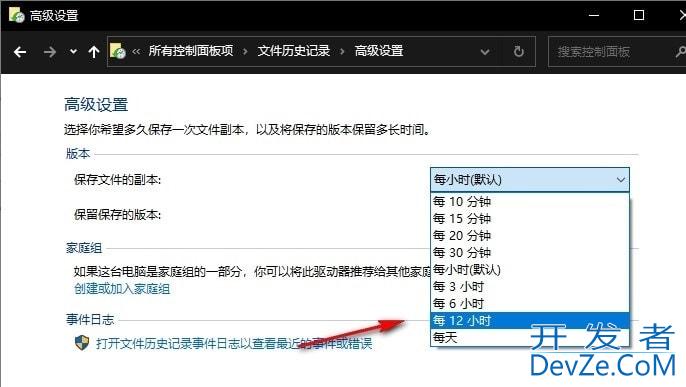Maximize the 高级设置 window
This screenshot has height=387, width=686.
tap(639, 15)
